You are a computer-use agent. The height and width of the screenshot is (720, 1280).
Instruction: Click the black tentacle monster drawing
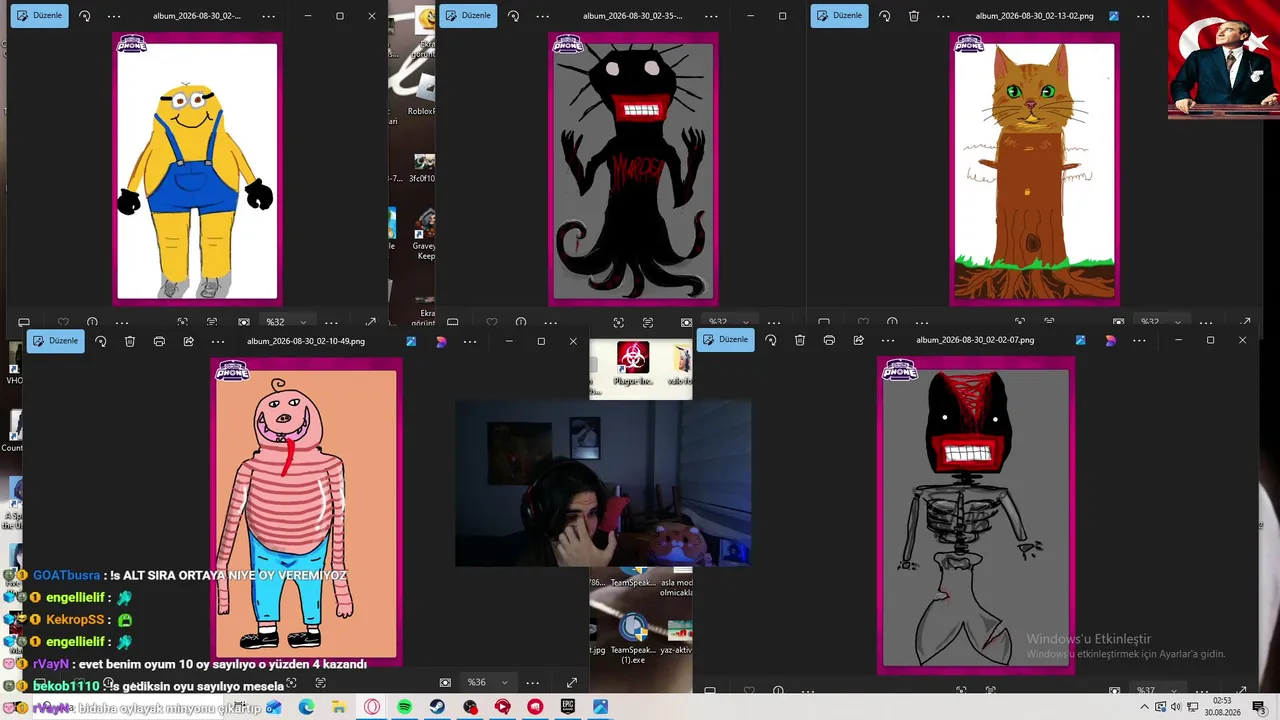(633, 170)
